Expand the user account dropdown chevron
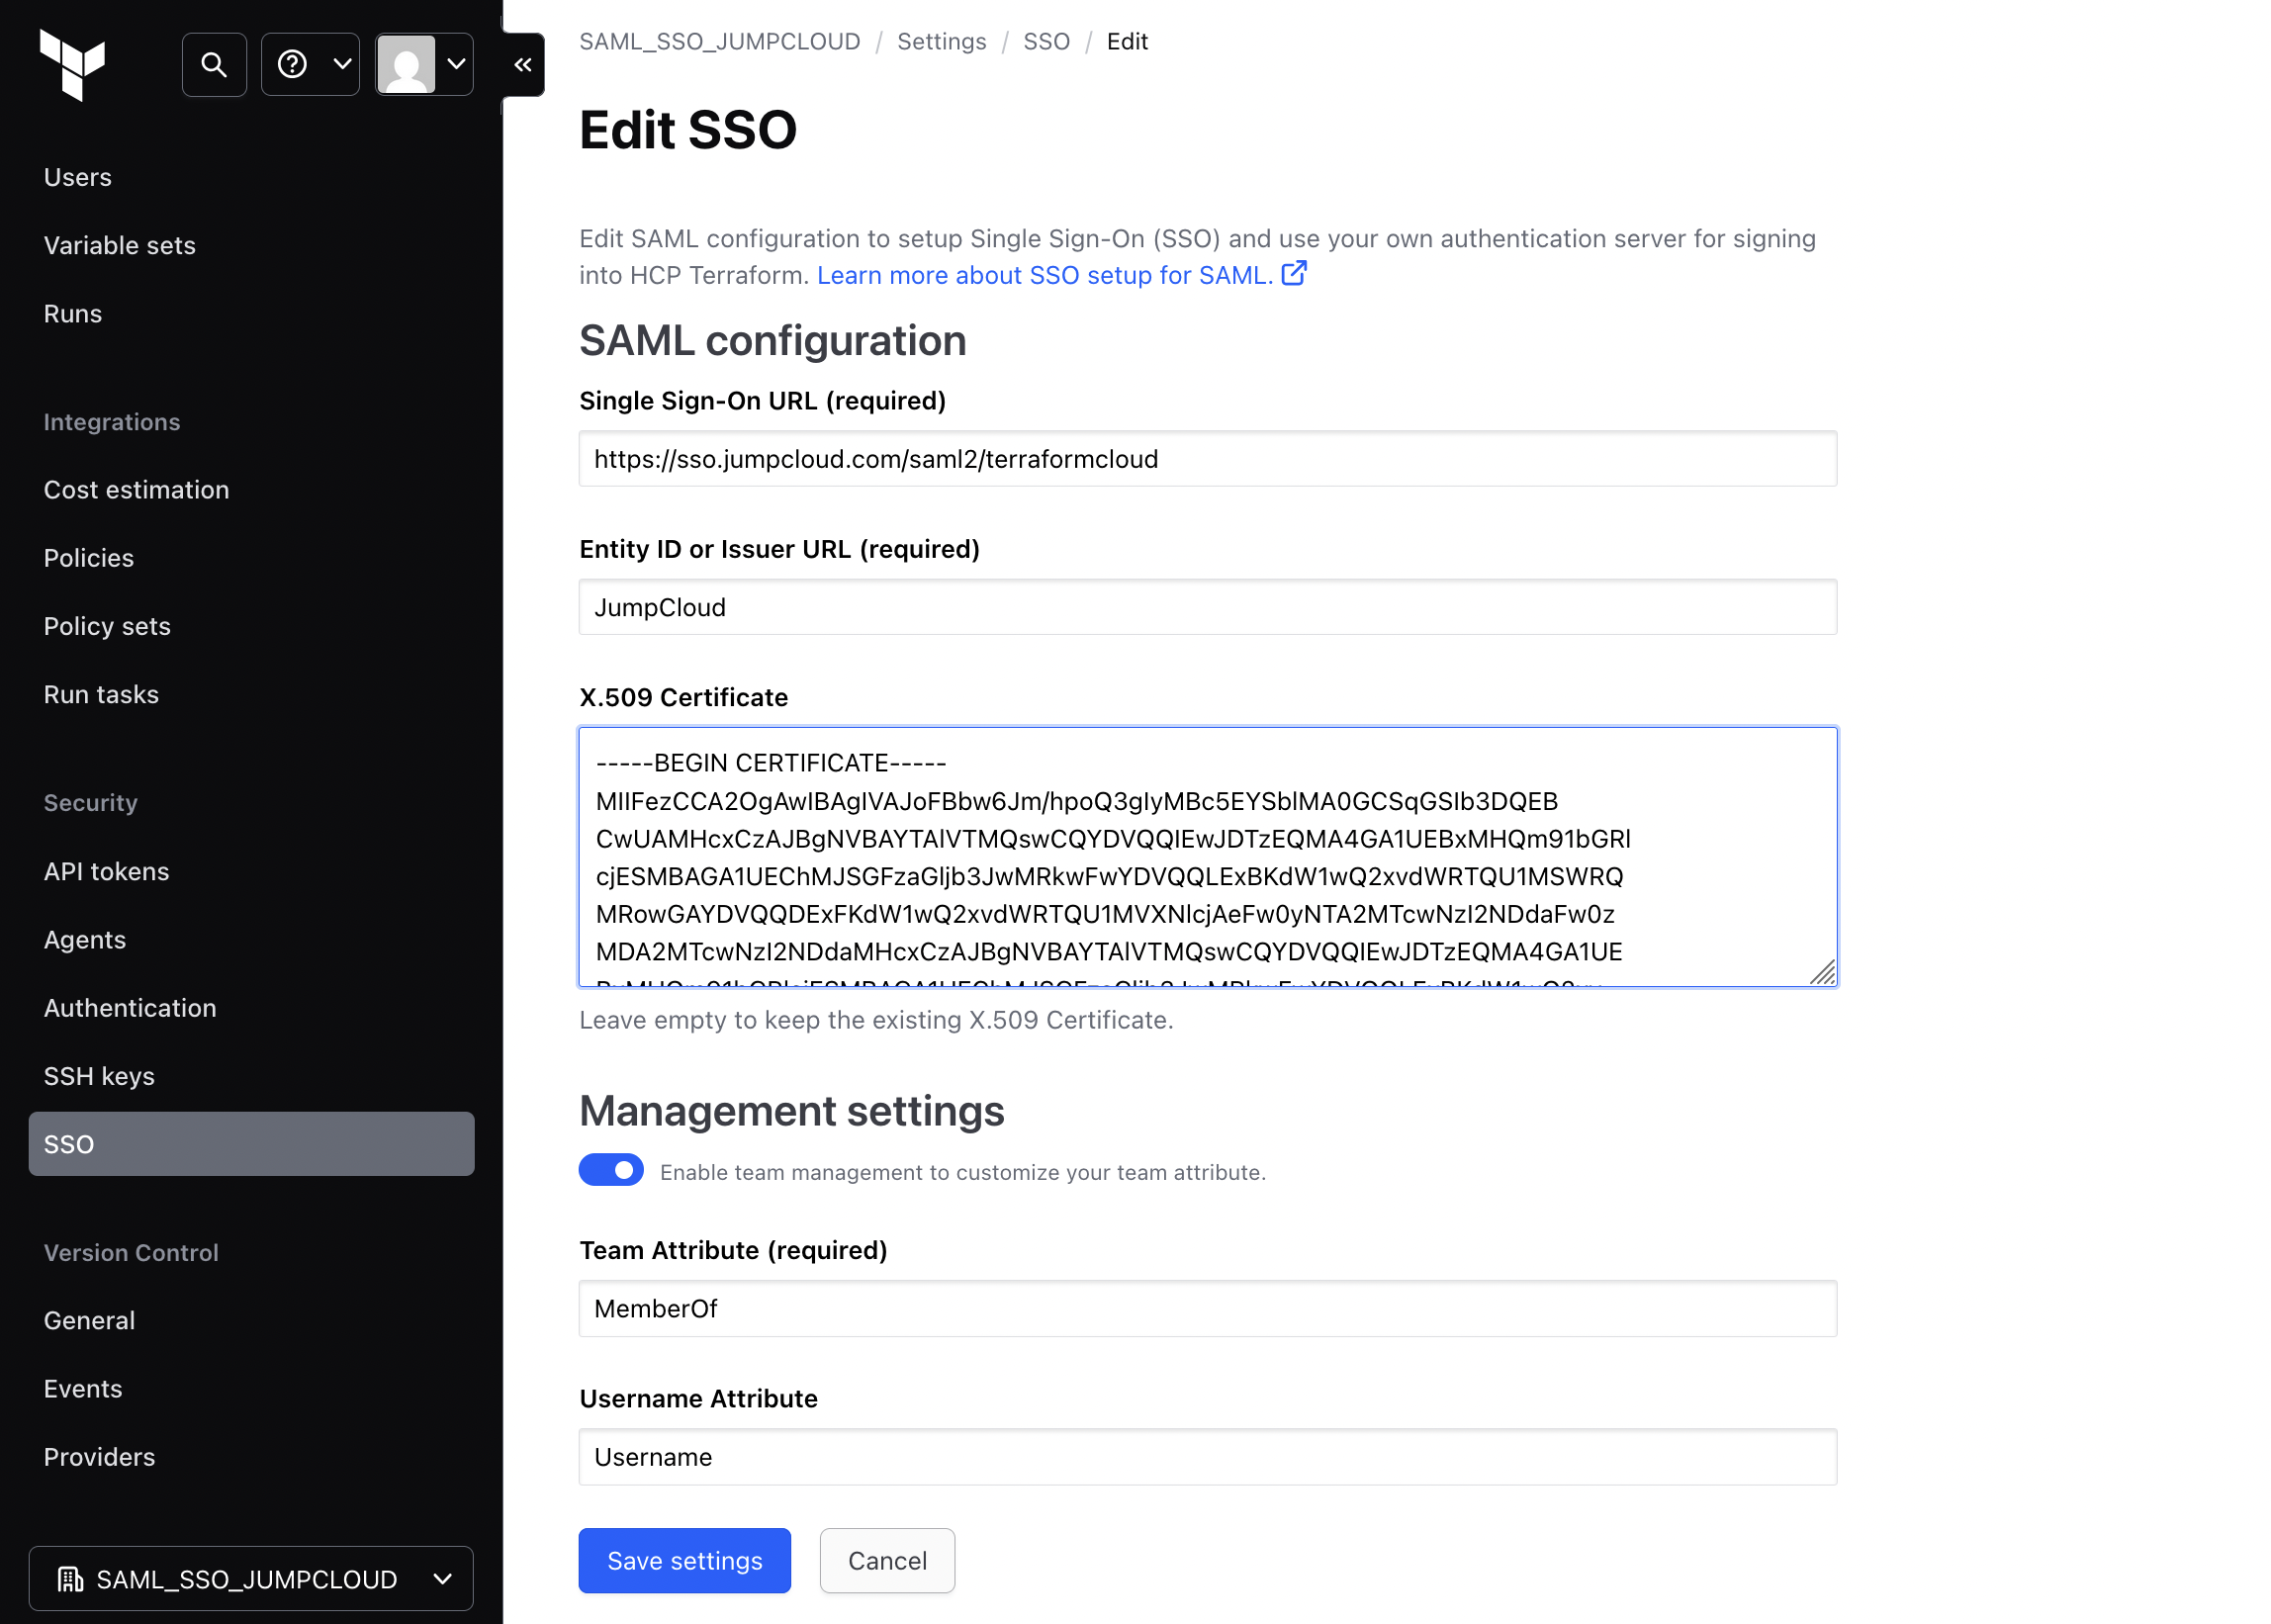Image resolution: width=2271 pixels, height=1624 pixels. pyautogui.click(x=457, y=65)
